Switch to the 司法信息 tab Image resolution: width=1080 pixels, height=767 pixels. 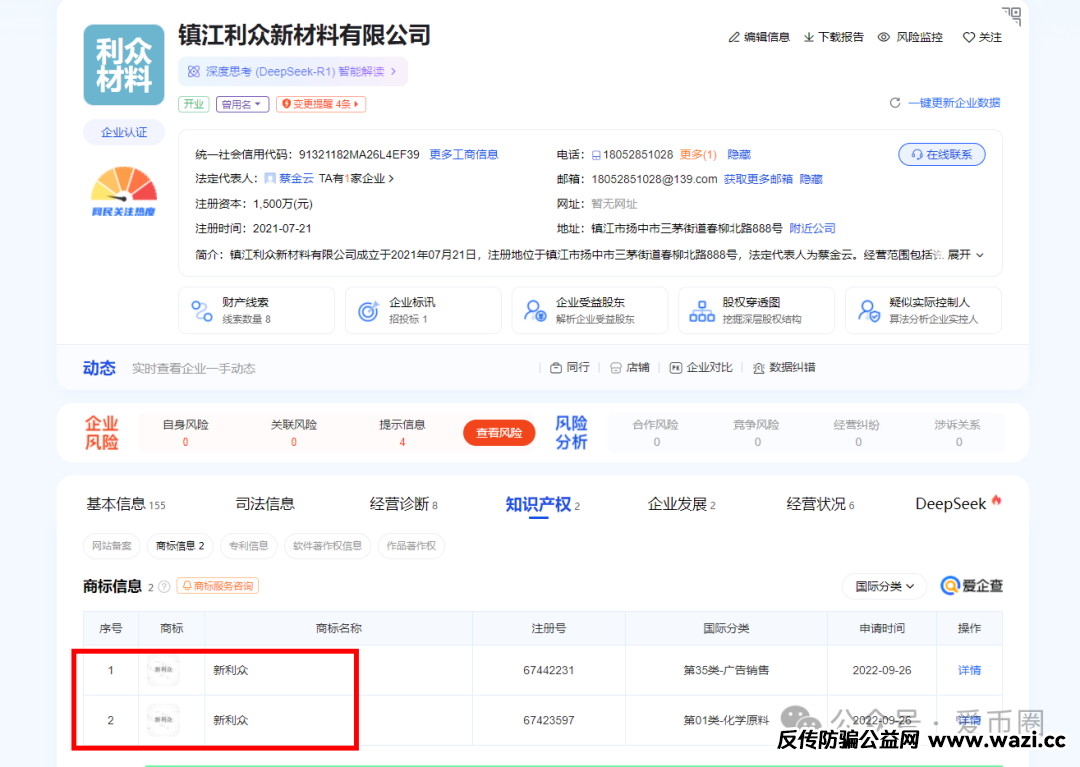coord(264,504)
